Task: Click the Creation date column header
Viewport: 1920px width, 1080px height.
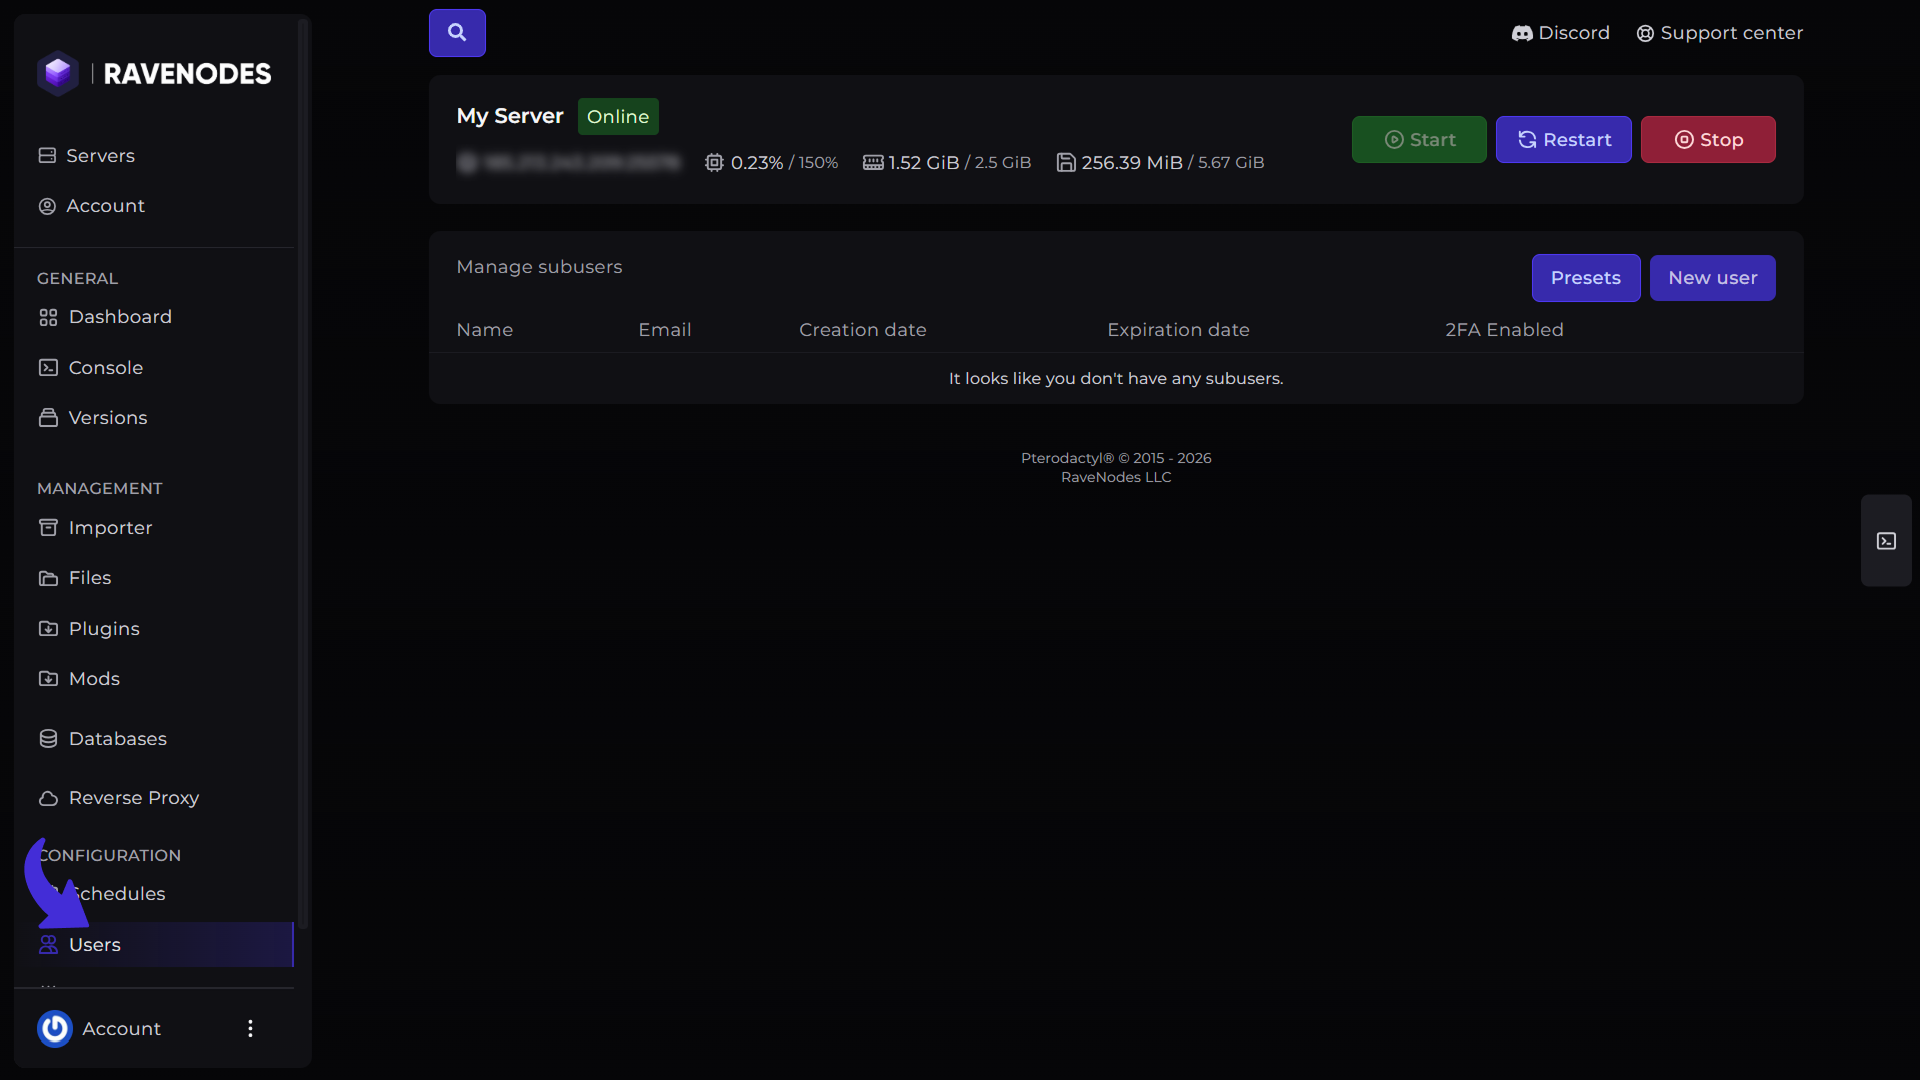Action: tap(863, 330)
